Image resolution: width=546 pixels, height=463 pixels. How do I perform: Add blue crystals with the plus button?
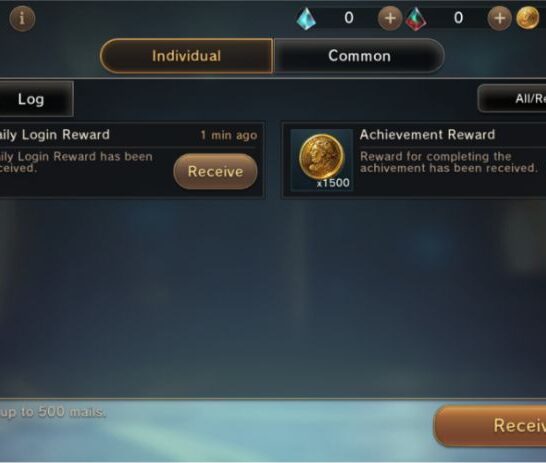pos(390,18)
